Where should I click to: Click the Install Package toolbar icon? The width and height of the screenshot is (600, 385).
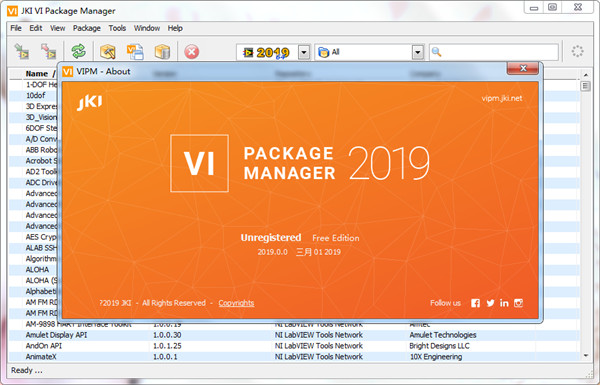click(x=22, y=51)
